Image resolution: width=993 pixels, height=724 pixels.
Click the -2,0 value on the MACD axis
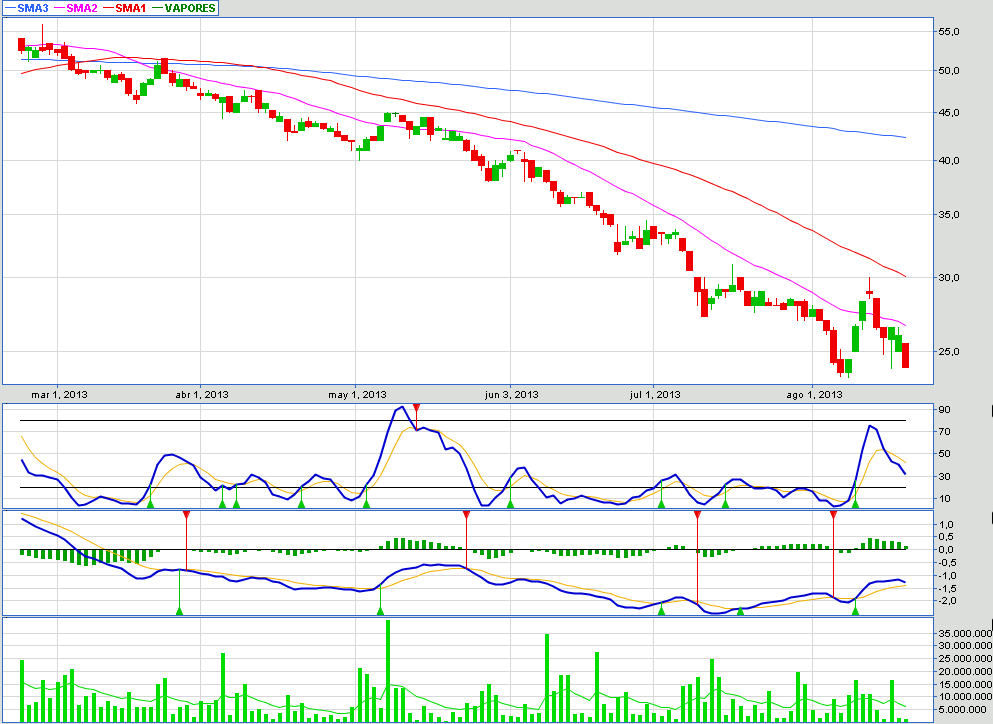click(947, 601)
